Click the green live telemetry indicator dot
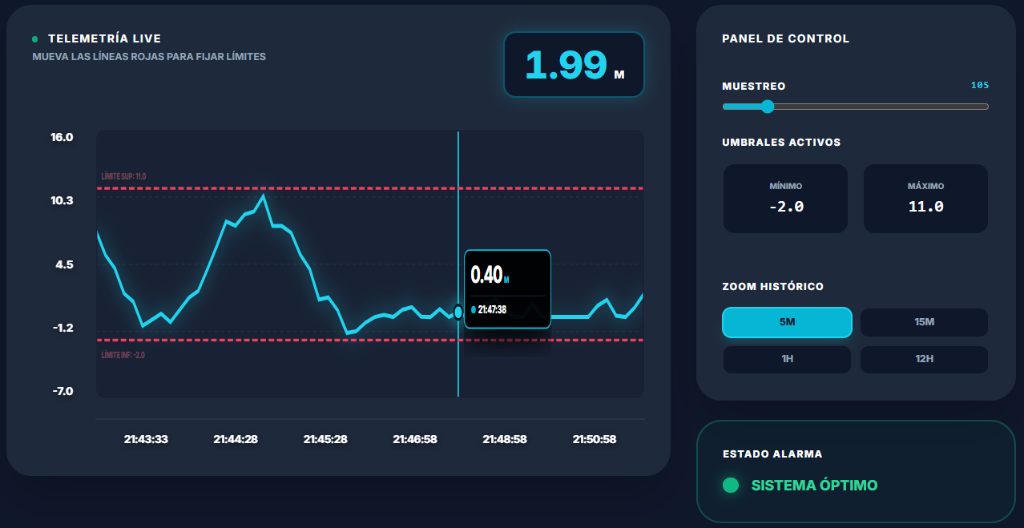The width and height of the screenshot is (1024, 528). click(x=35, y=39)
